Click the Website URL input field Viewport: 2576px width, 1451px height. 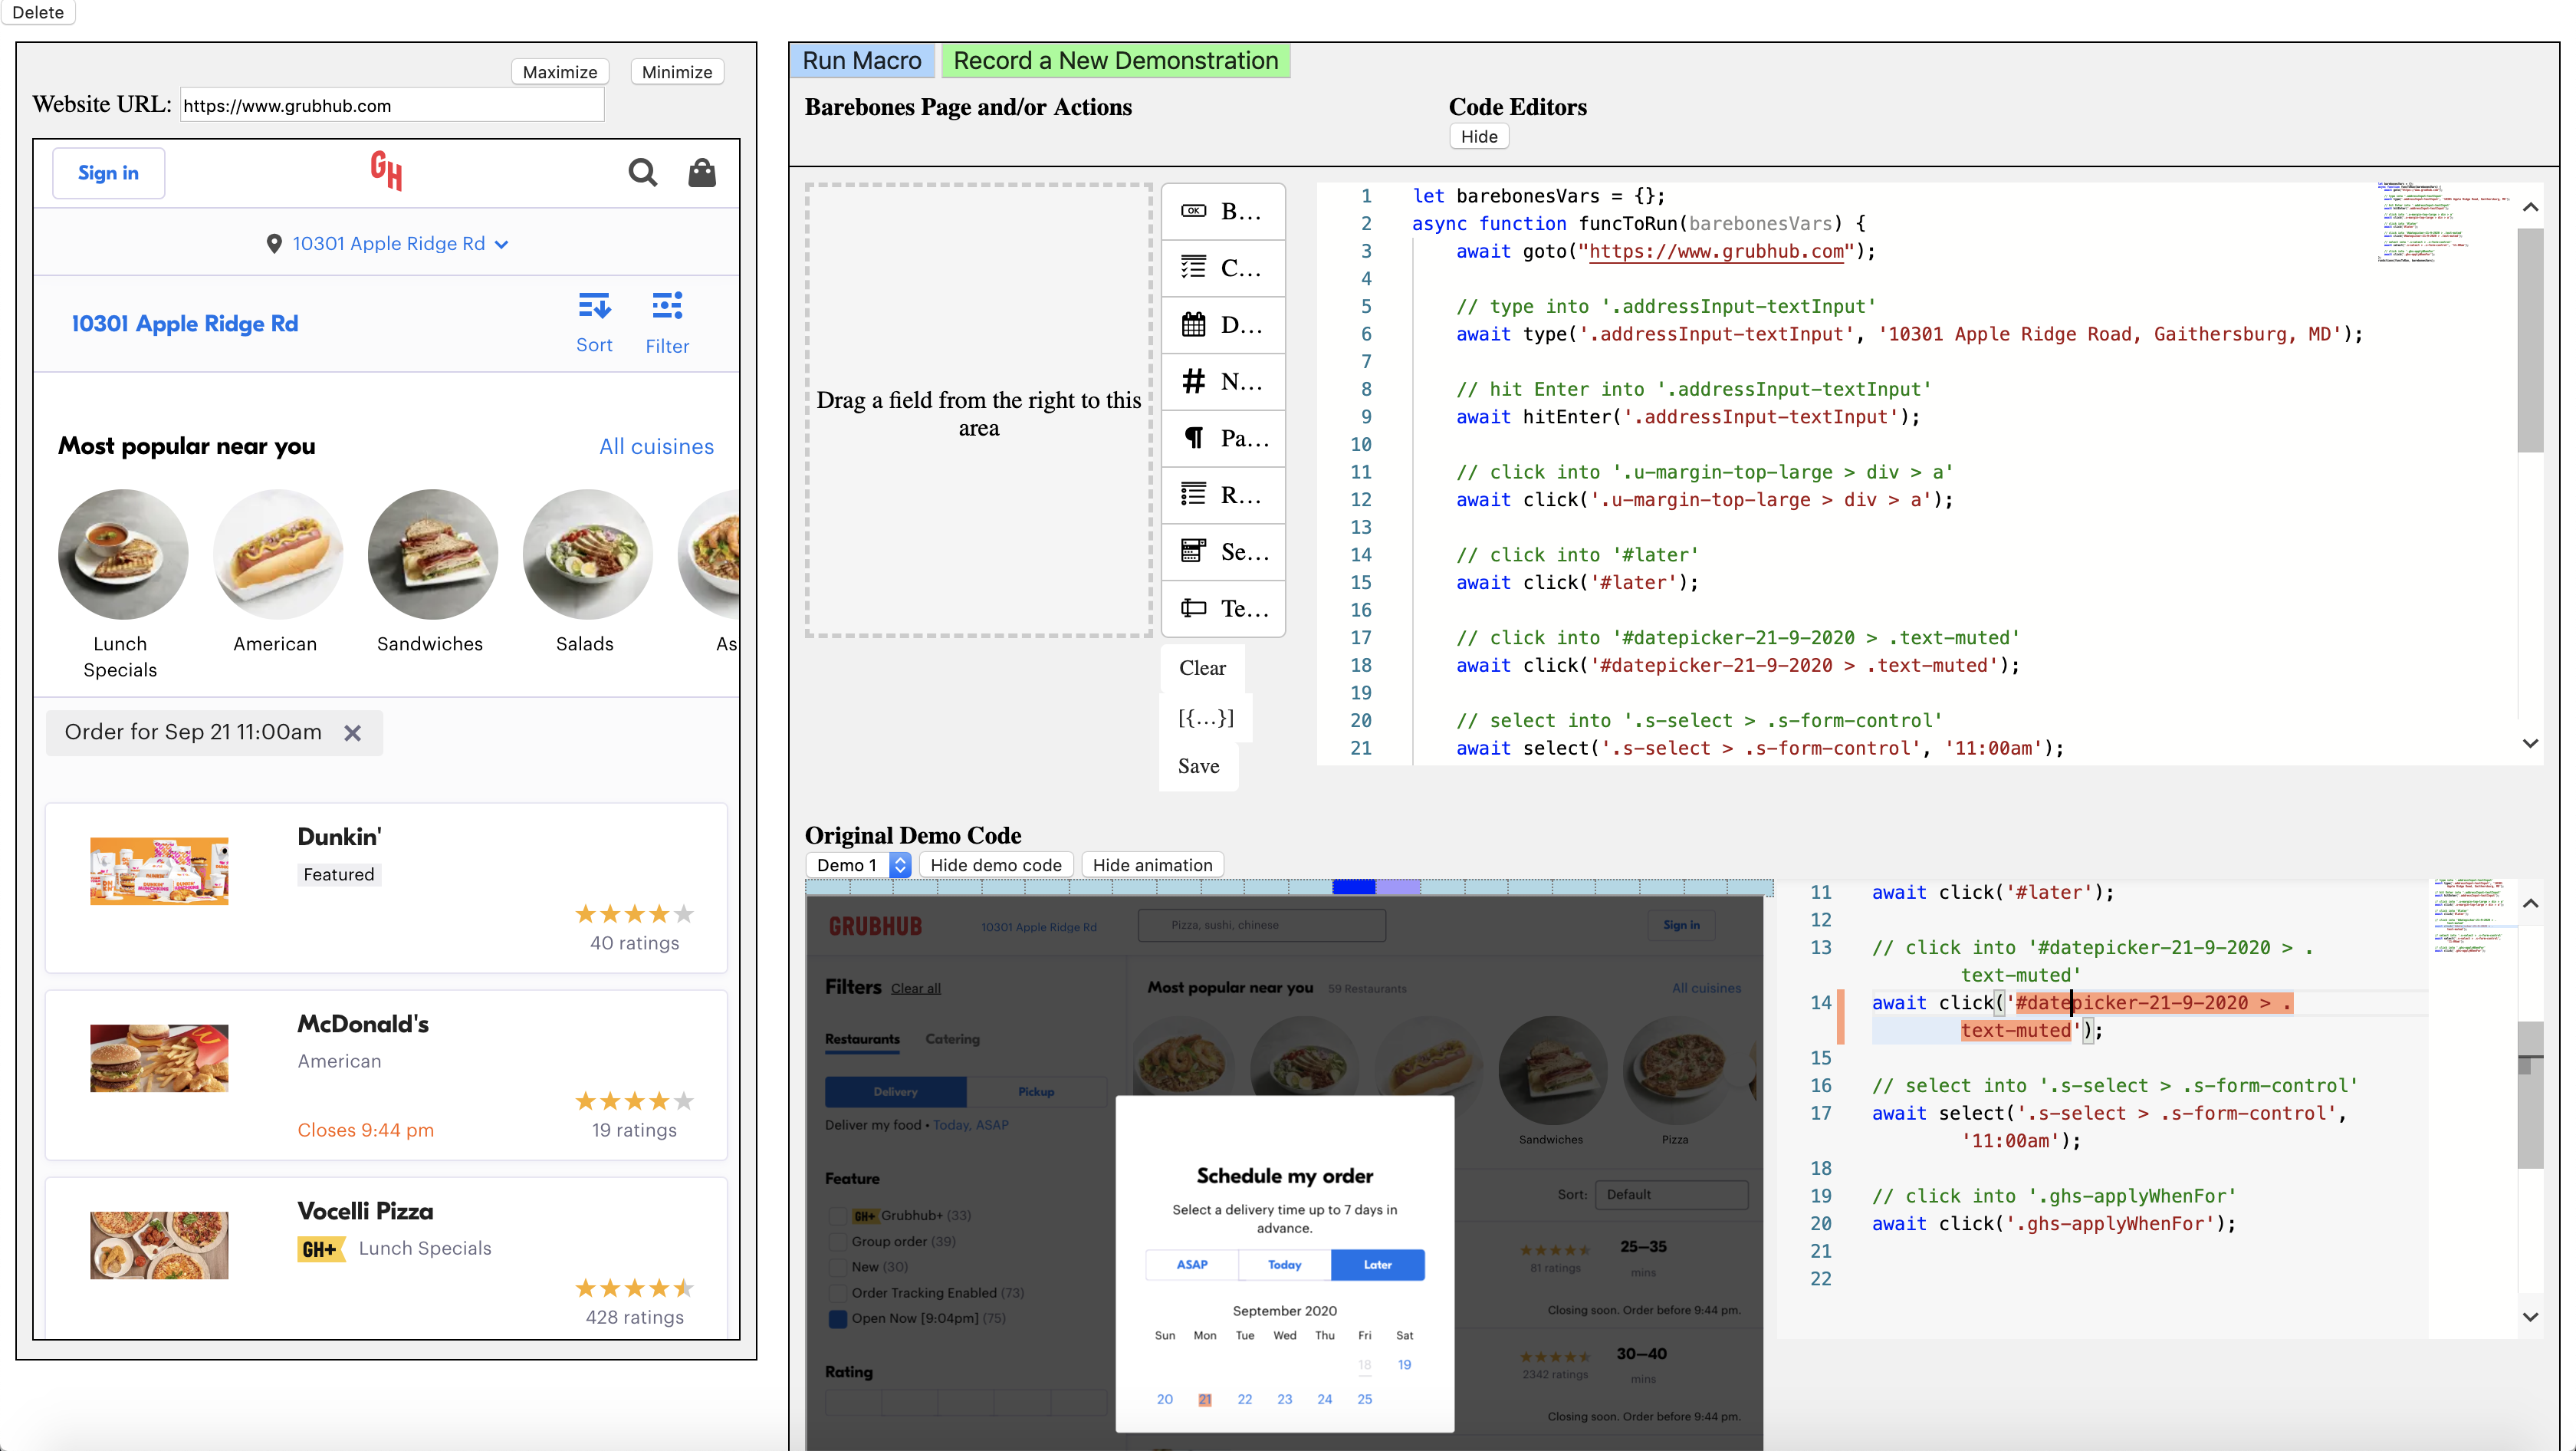(392, 105)
